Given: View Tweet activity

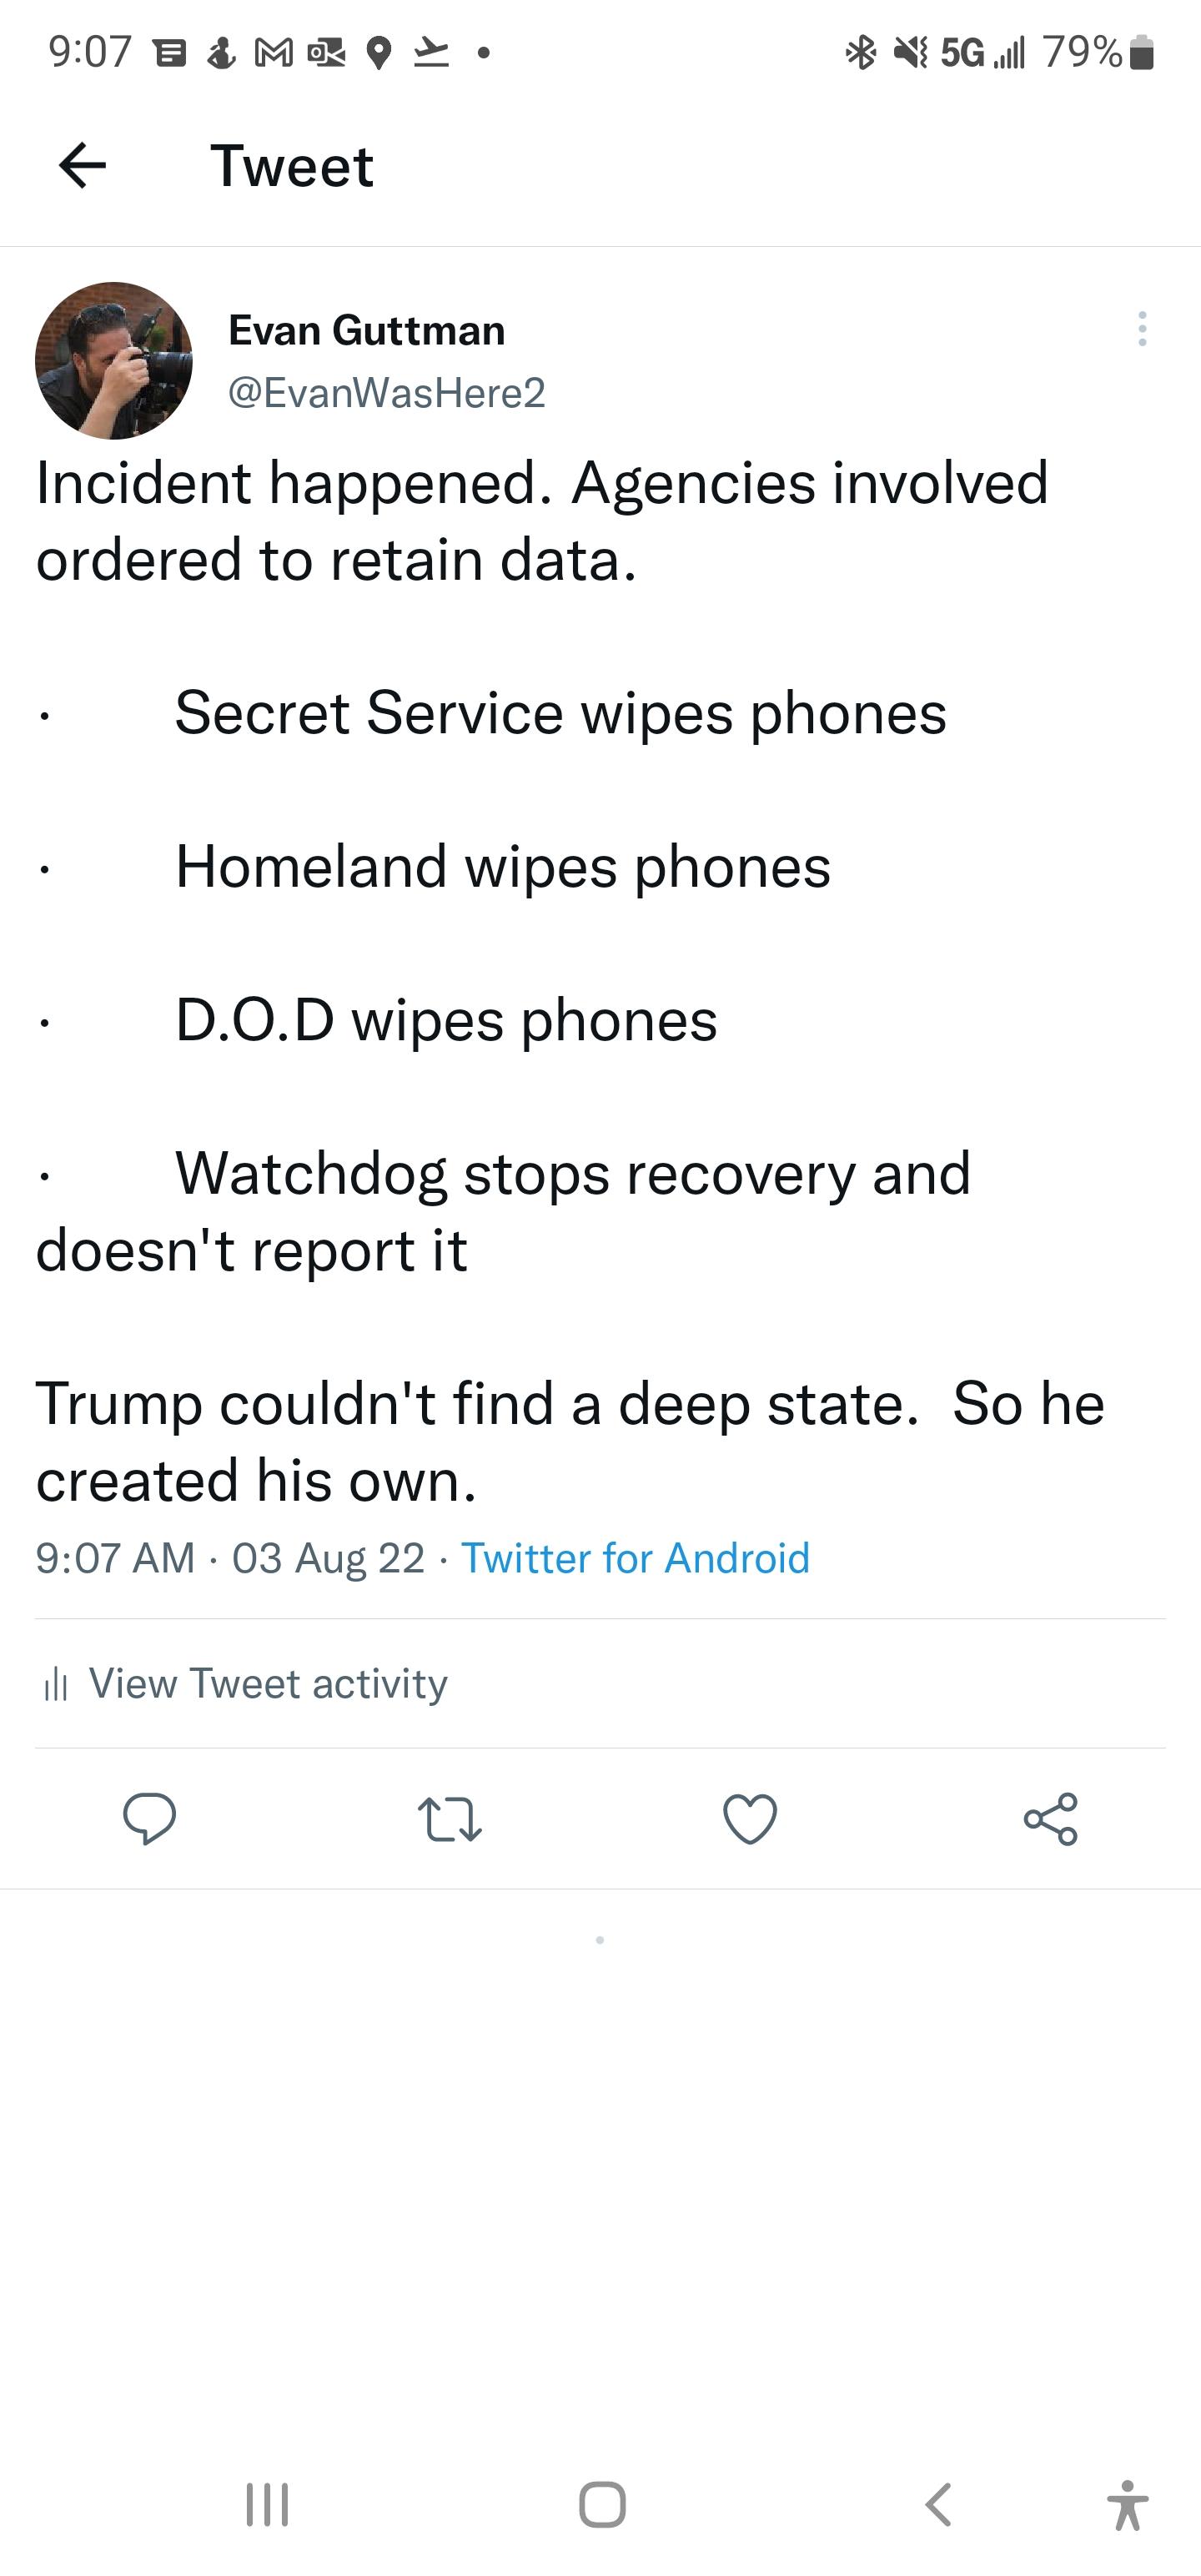Looking at the screenshot, I should point(267,1683).
